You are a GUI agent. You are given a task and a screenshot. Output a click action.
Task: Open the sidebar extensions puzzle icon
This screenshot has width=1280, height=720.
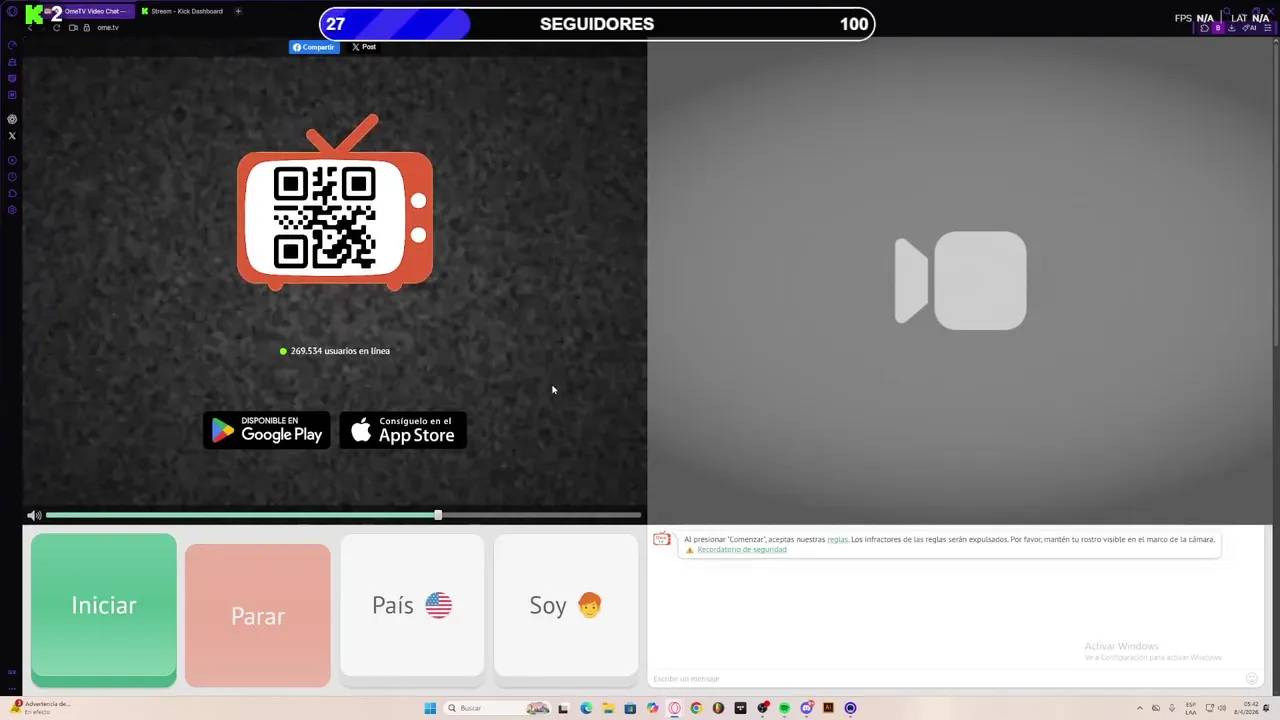[x=12, y=193]
